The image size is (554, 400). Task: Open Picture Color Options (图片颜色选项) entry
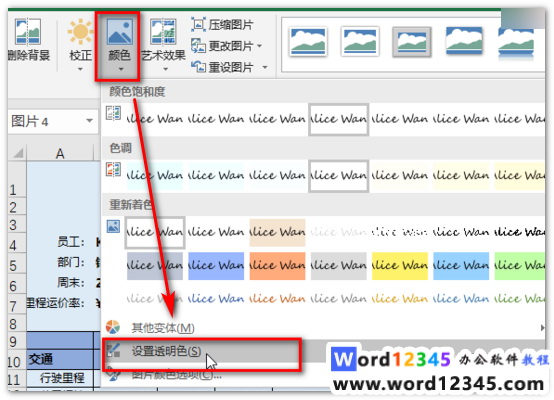point(177,375)
